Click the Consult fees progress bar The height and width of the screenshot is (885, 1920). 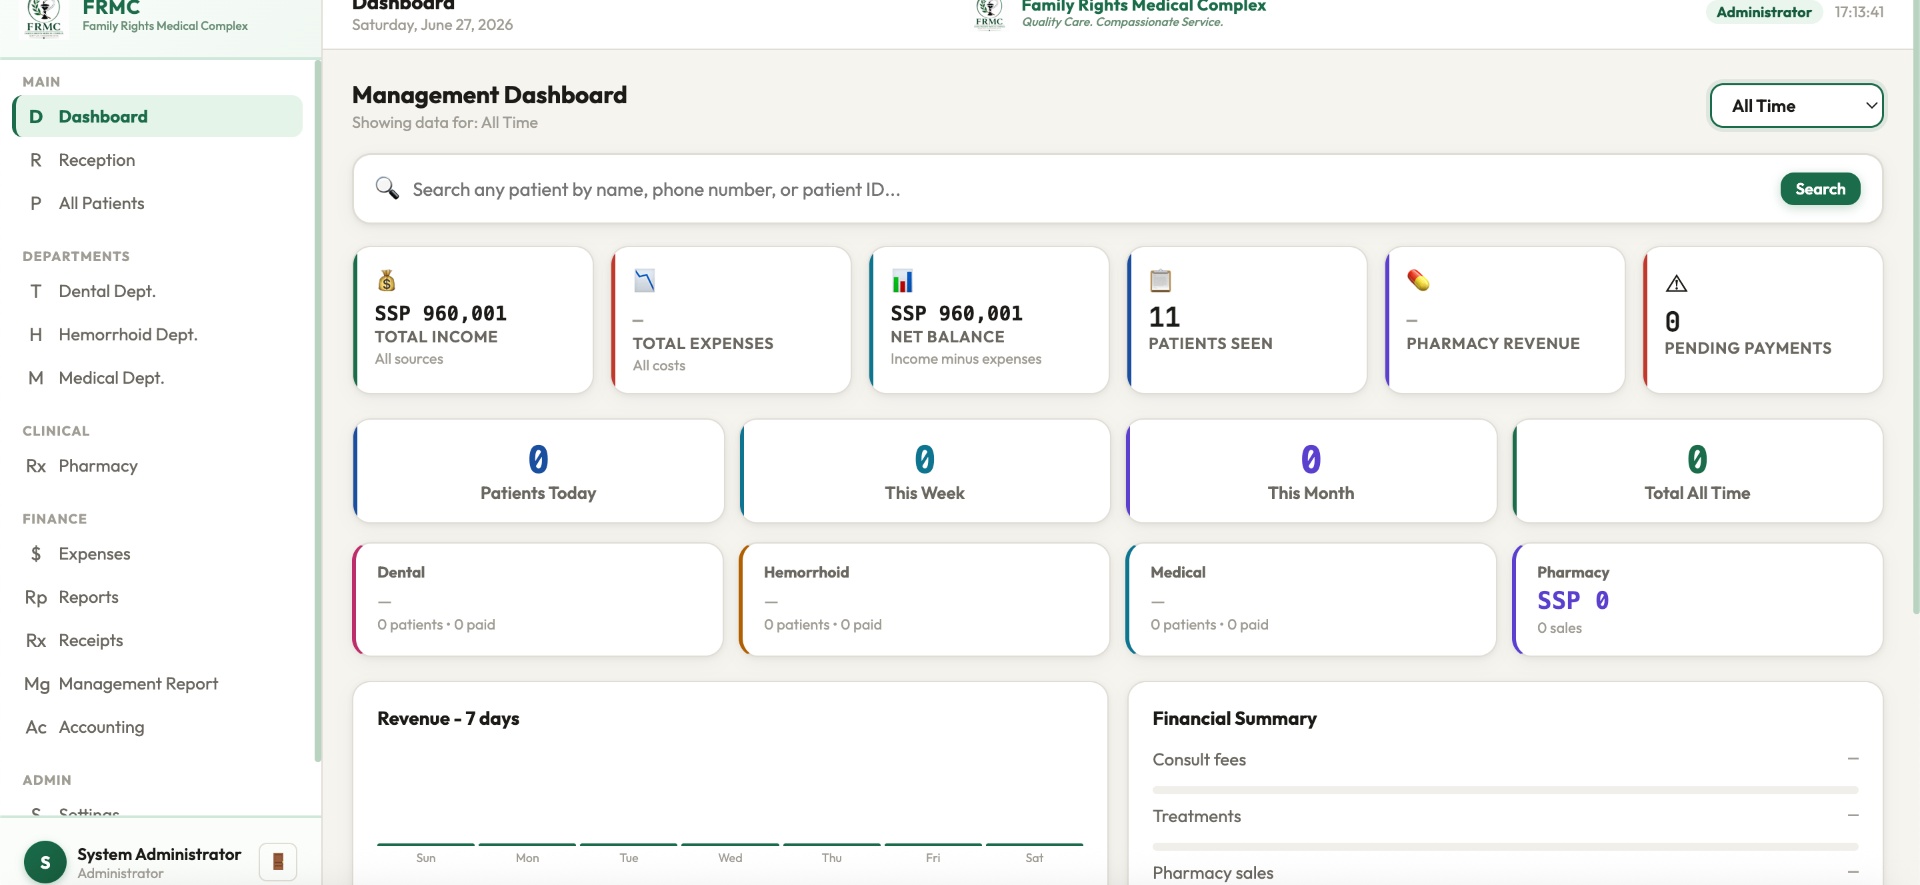tap(1505, 790)
